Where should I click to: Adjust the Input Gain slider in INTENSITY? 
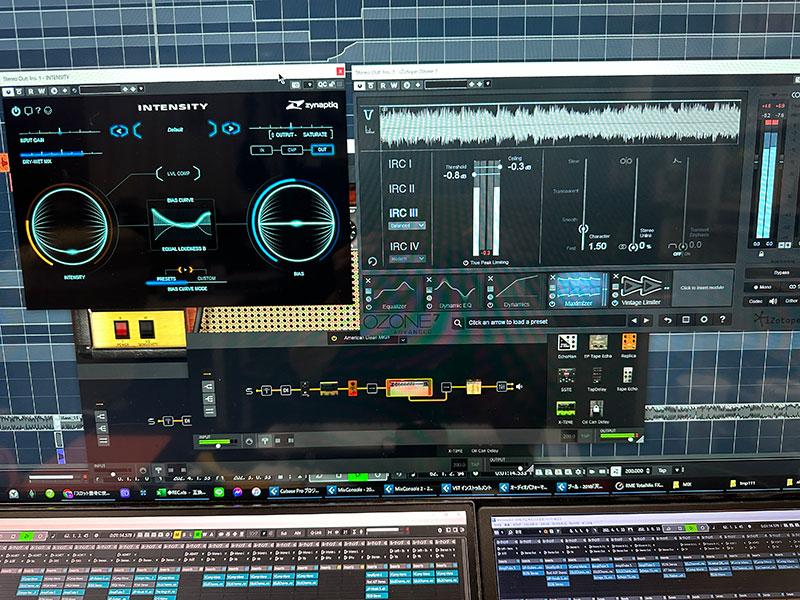pyautogui.click(x=60, y=132)
